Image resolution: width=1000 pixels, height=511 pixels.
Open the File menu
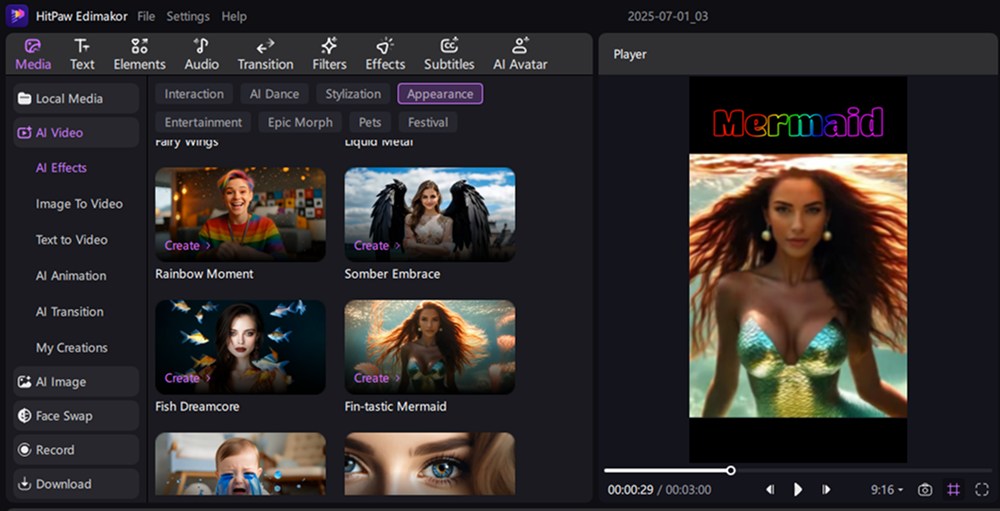pos(146,17)
